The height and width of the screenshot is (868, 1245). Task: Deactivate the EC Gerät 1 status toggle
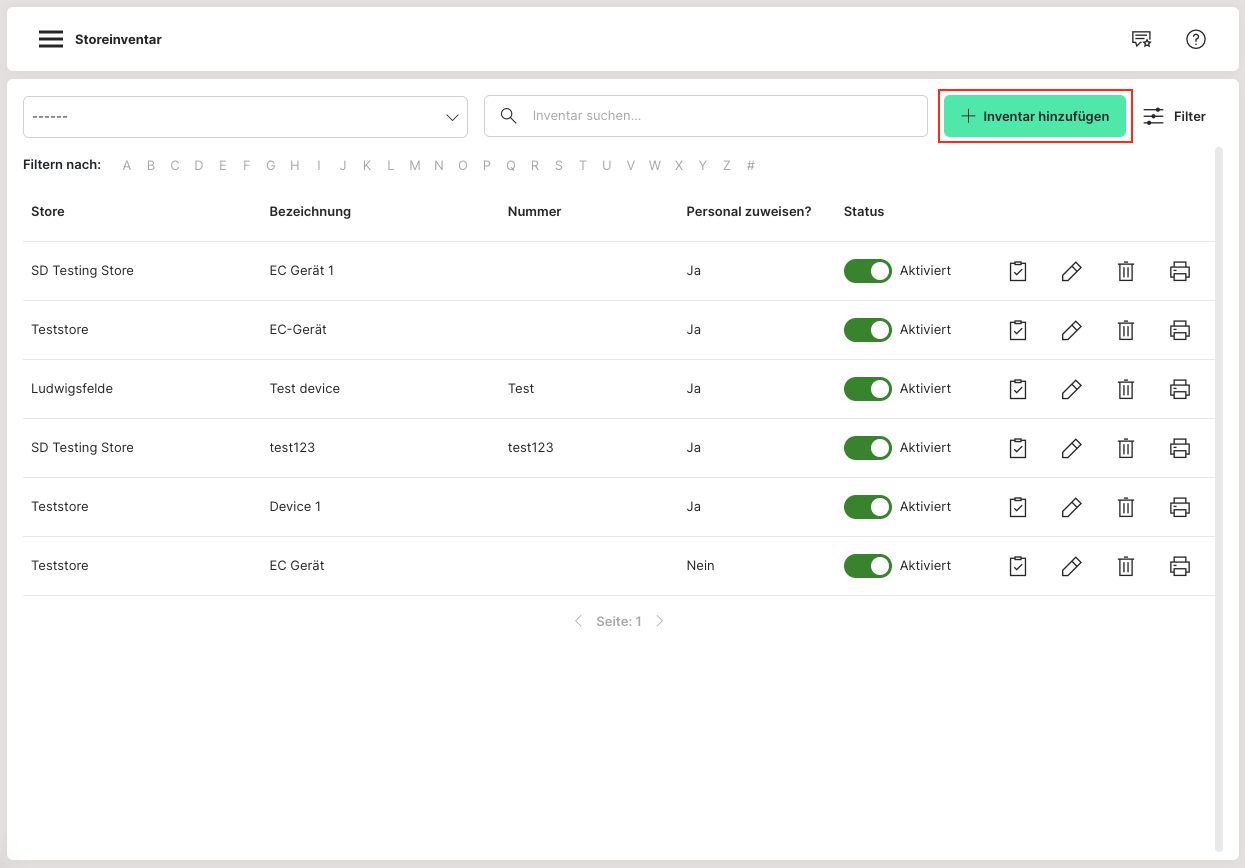[867, 271]
